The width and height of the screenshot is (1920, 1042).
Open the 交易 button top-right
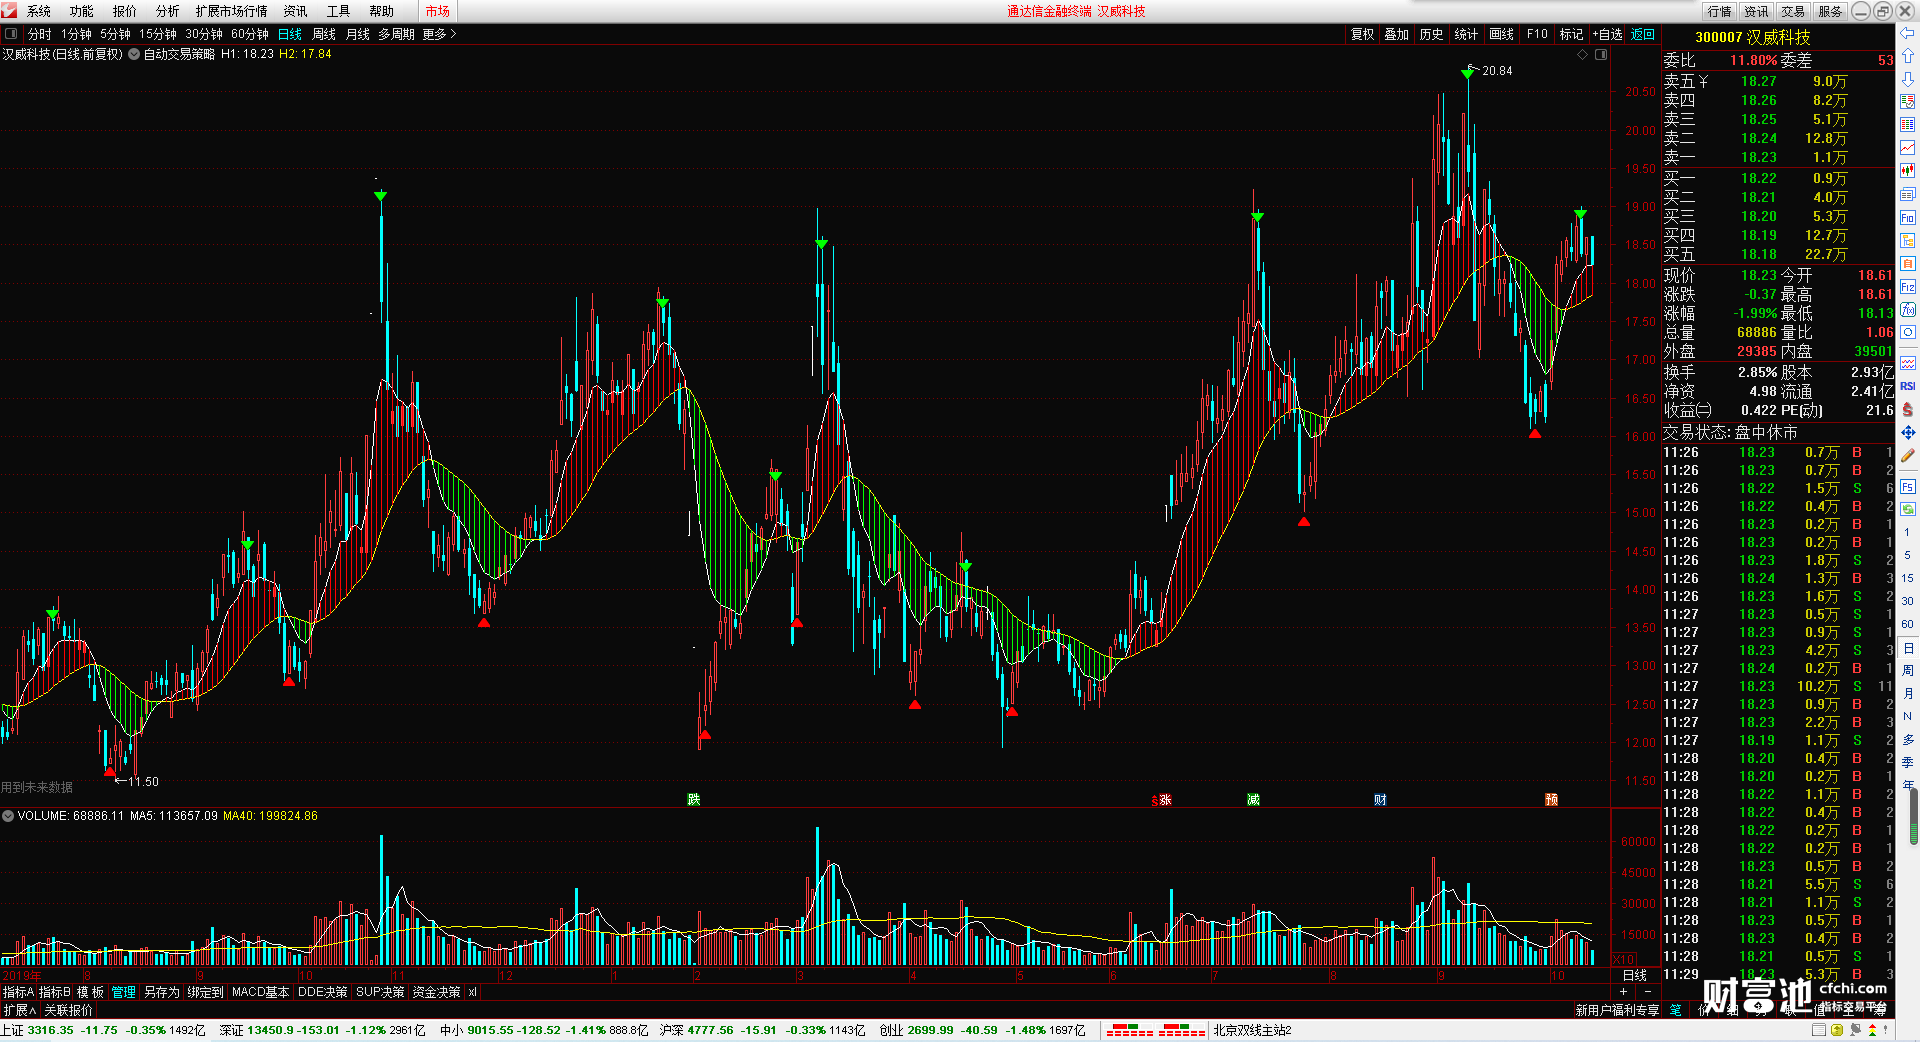tap(1793, 11)
